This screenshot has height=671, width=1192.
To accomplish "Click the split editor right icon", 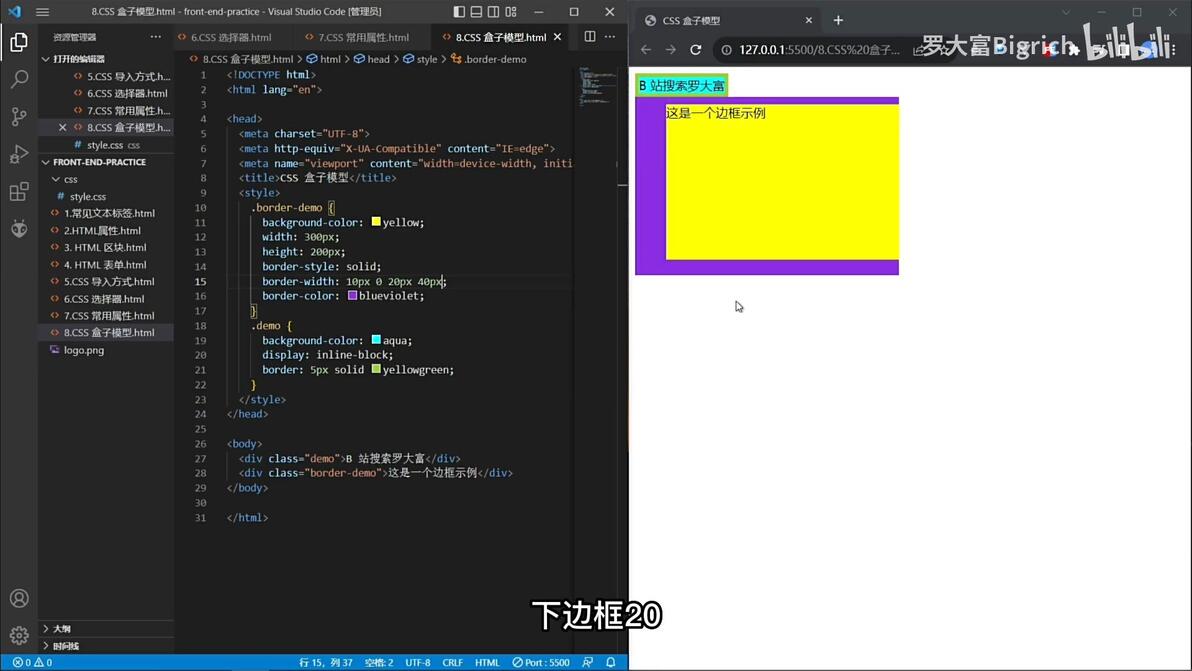I will [x=590, y=36].
